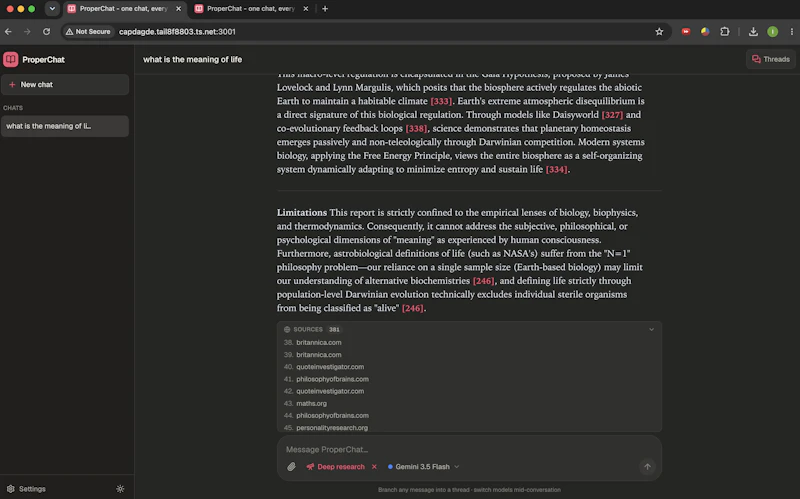Toggle the Deep research mode chip

(x=336, y=466)
